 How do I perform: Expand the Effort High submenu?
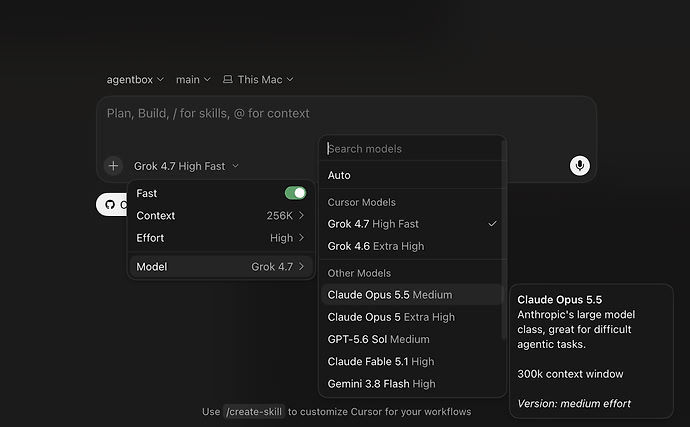click(220, 238)
